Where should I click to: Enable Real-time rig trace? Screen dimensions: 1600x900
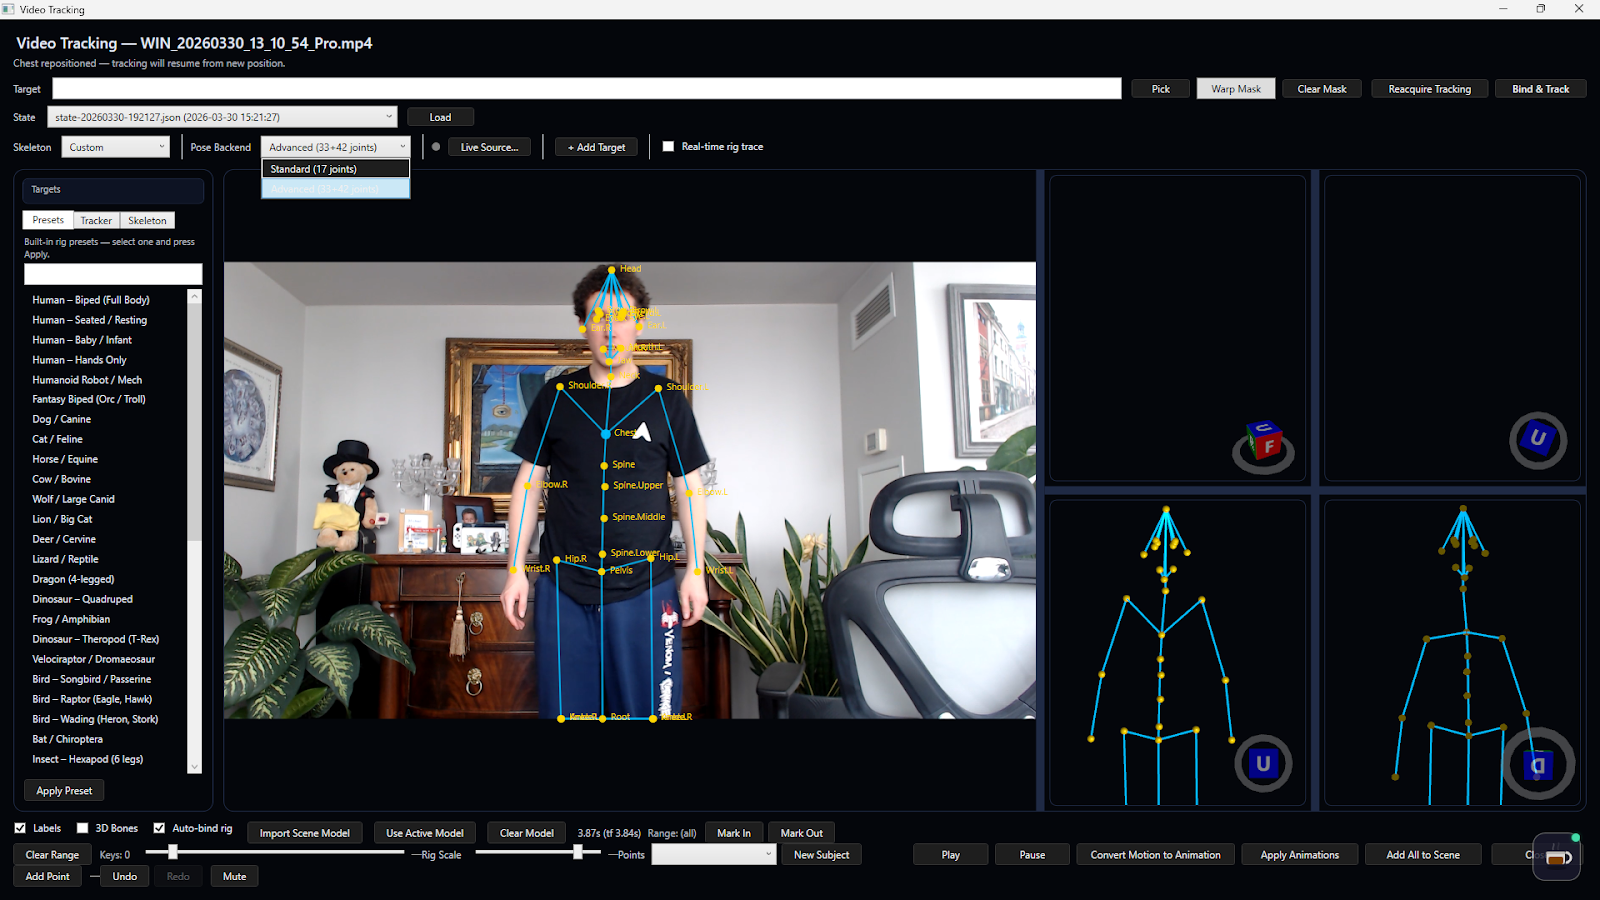[667, 146]
